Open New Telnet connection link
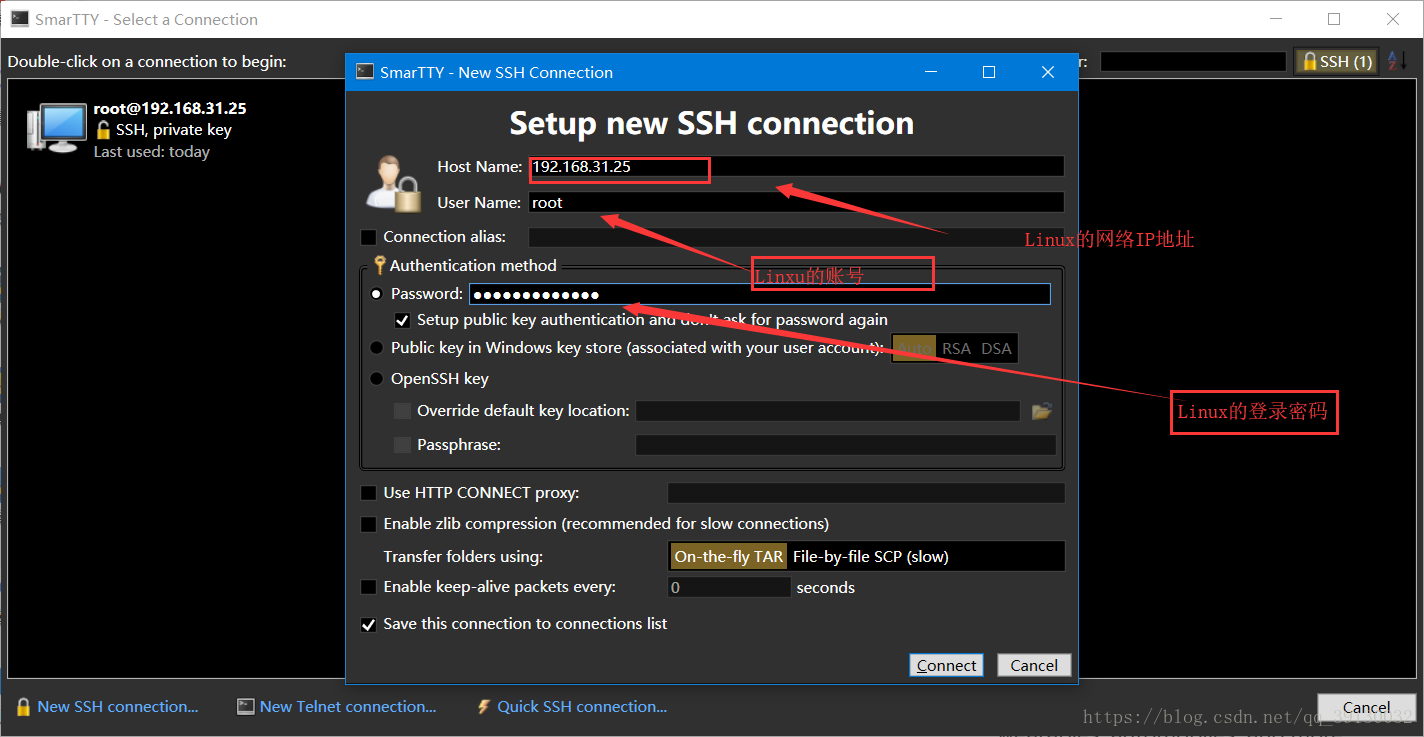 pyautogui.click(x=348, y=707)
